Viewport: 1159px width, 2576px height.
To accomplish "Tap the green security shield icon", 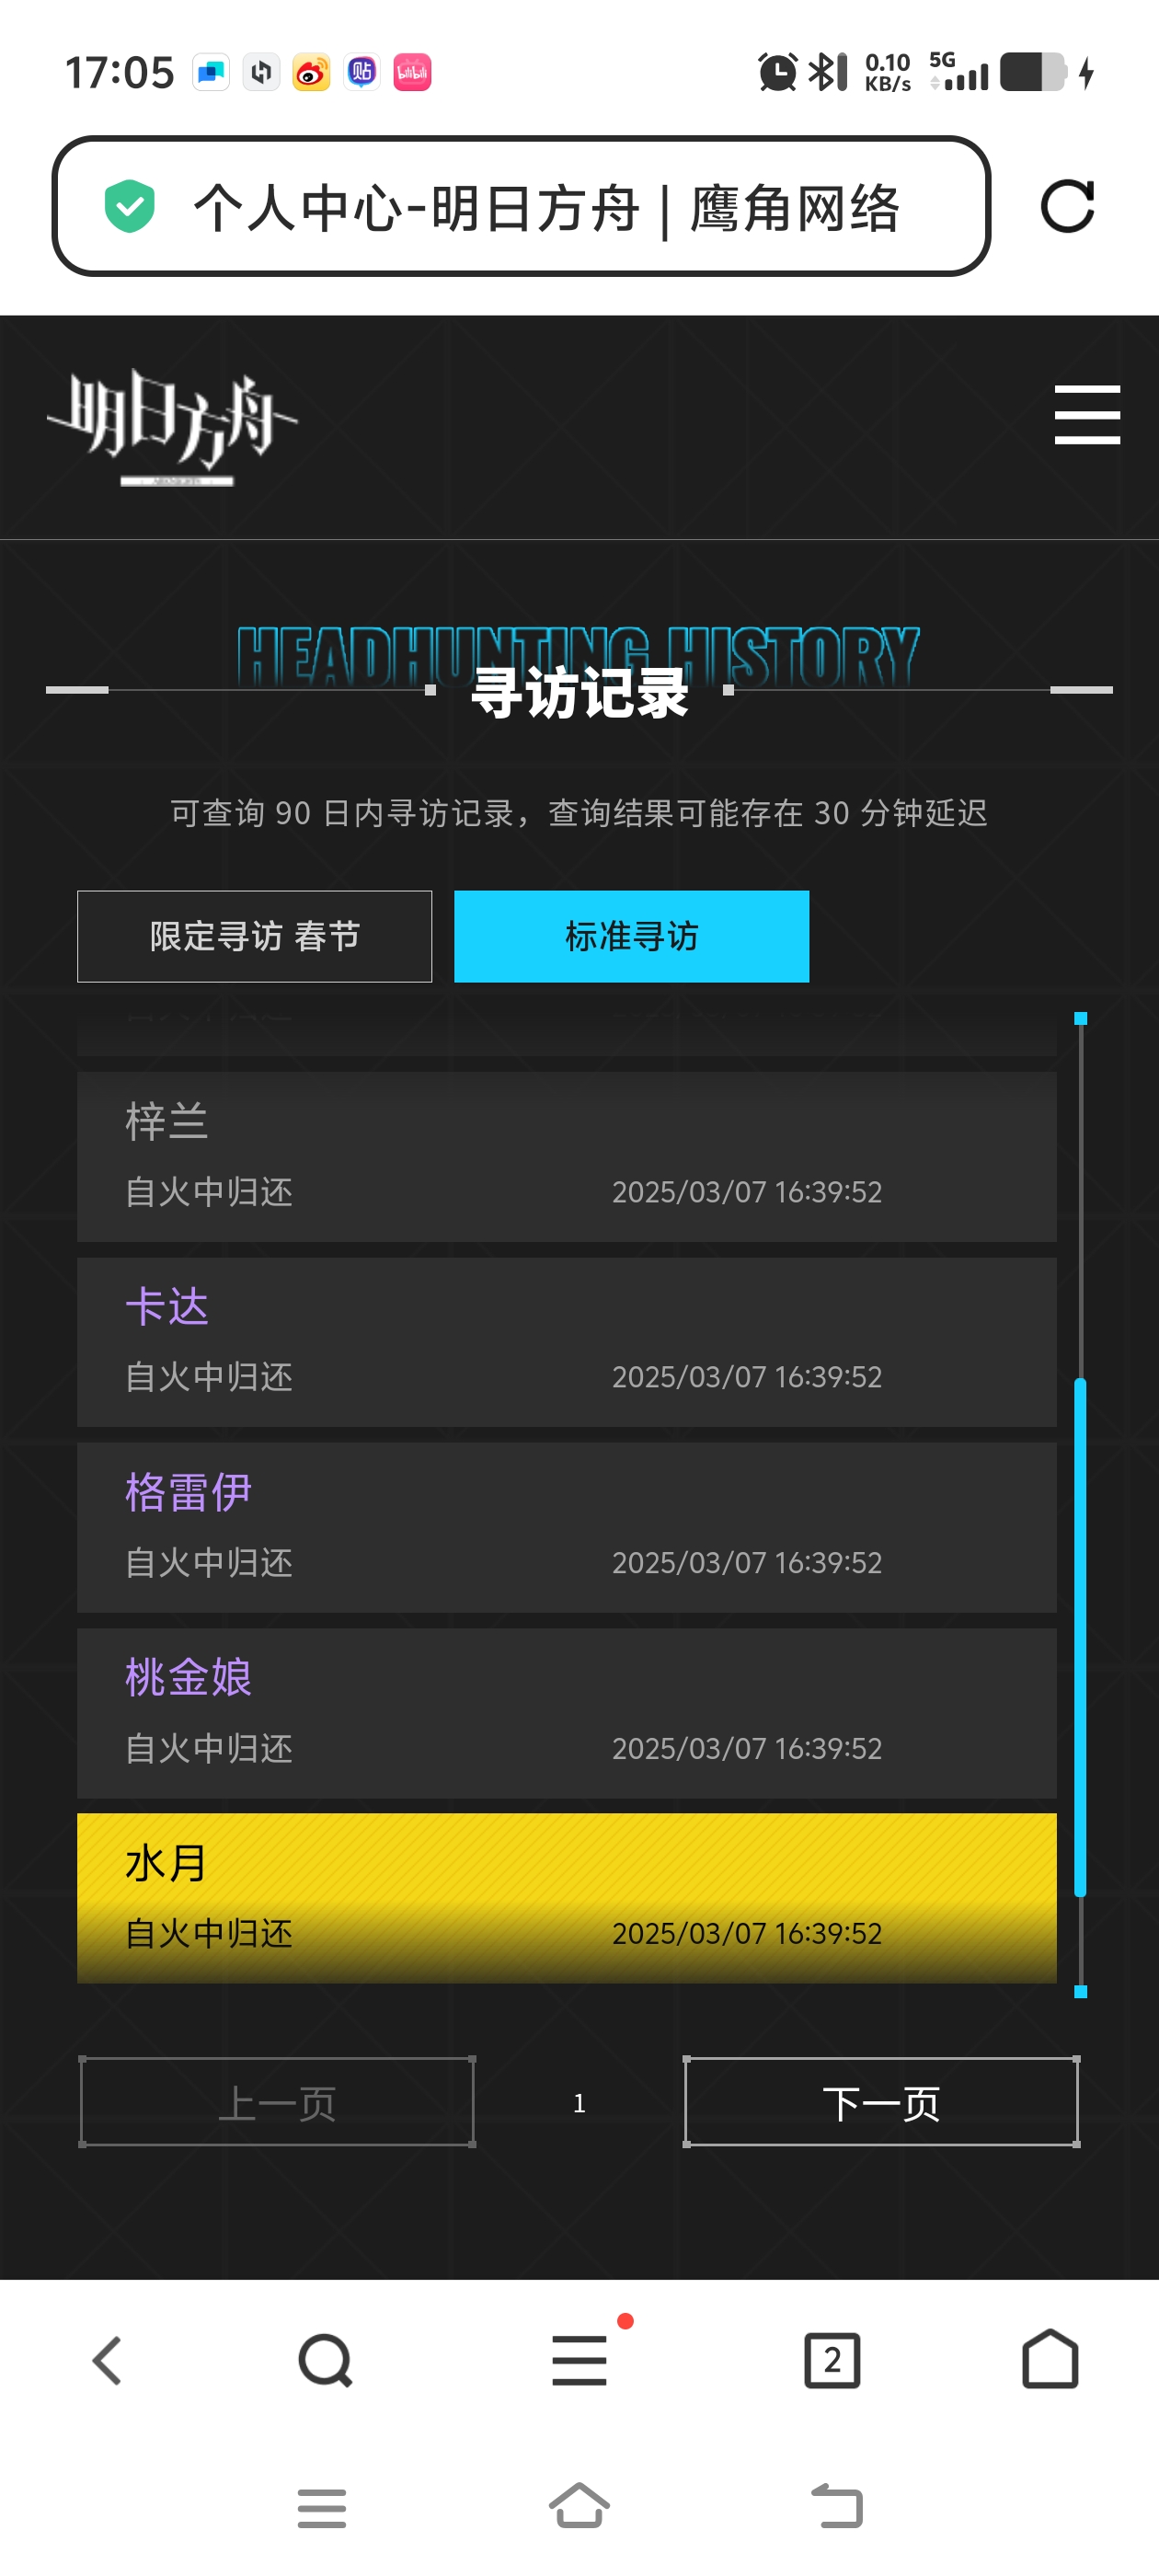I will (130, 207).
